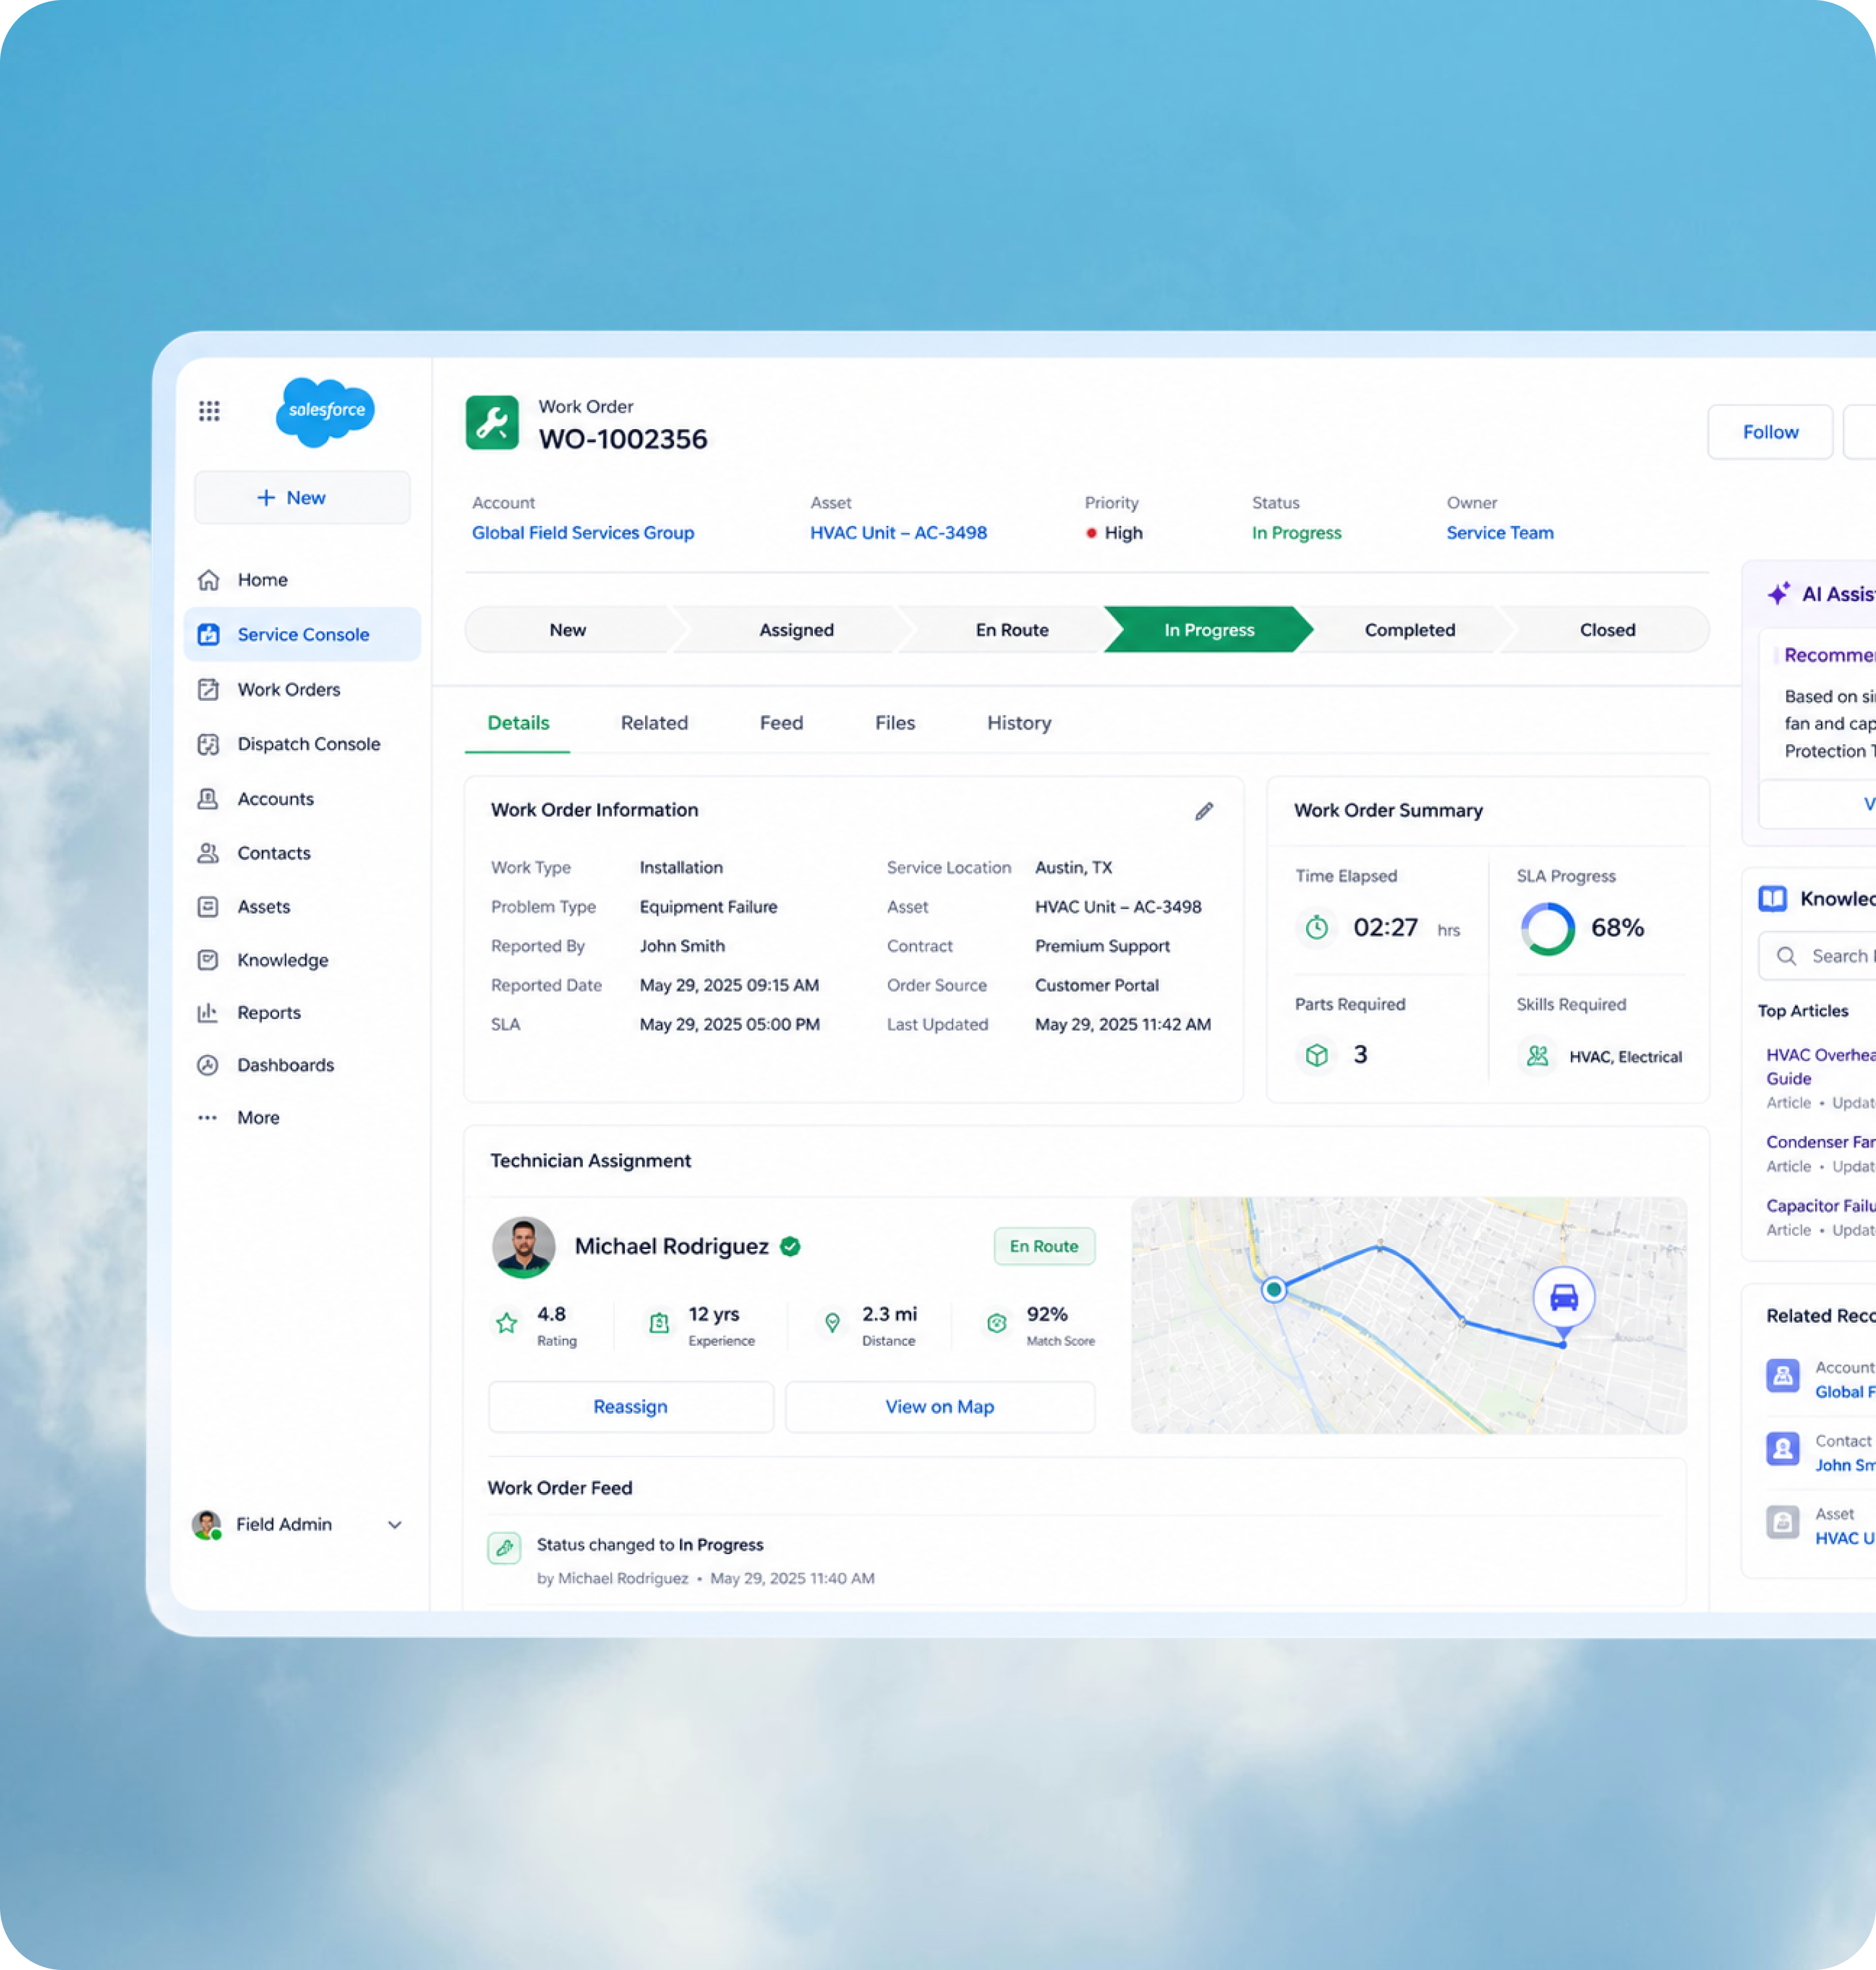Click the blue origin marker on the map
The height and width of the screenshot is (1970, 1876).
coord(1274,1290)
